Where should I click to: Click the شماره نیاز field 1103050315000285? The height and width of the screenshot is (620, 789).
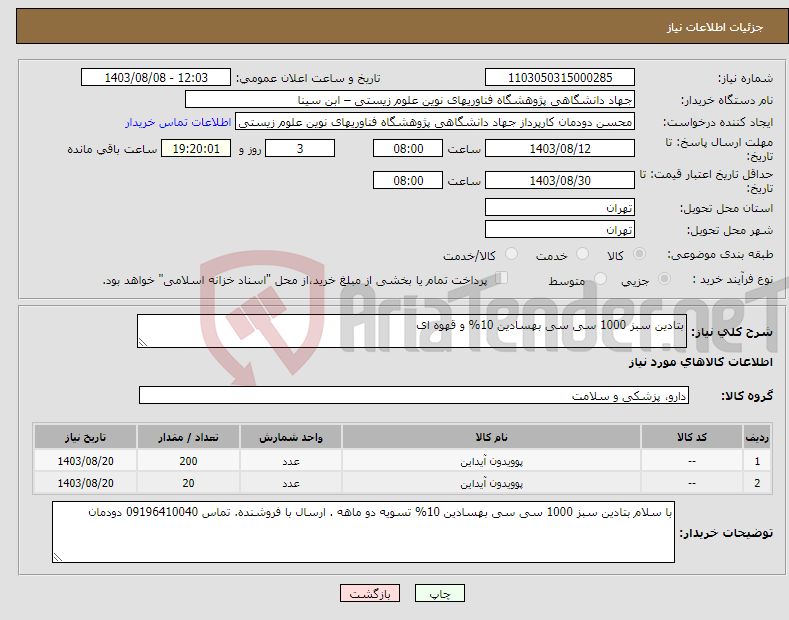(560, 78)
